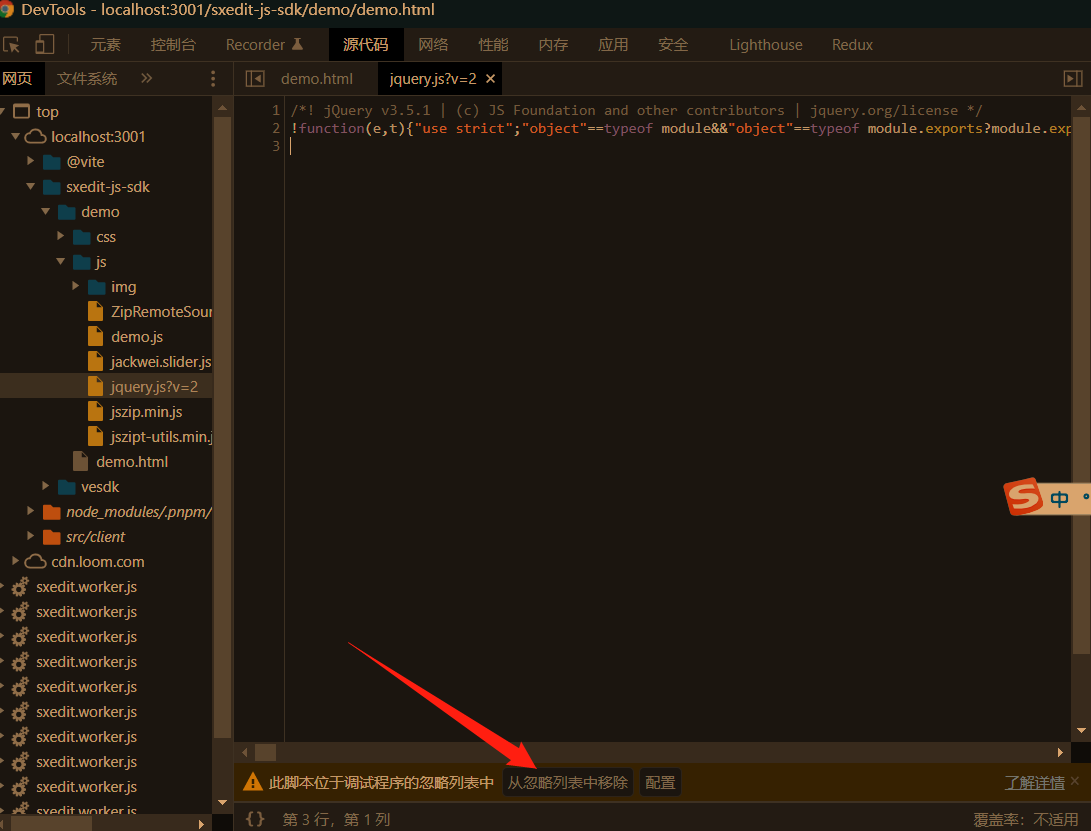Dismiss the ignore list warning bar
This screenshot has width=1091, height=831.
pyautogui.click(x=1075, y=781)
